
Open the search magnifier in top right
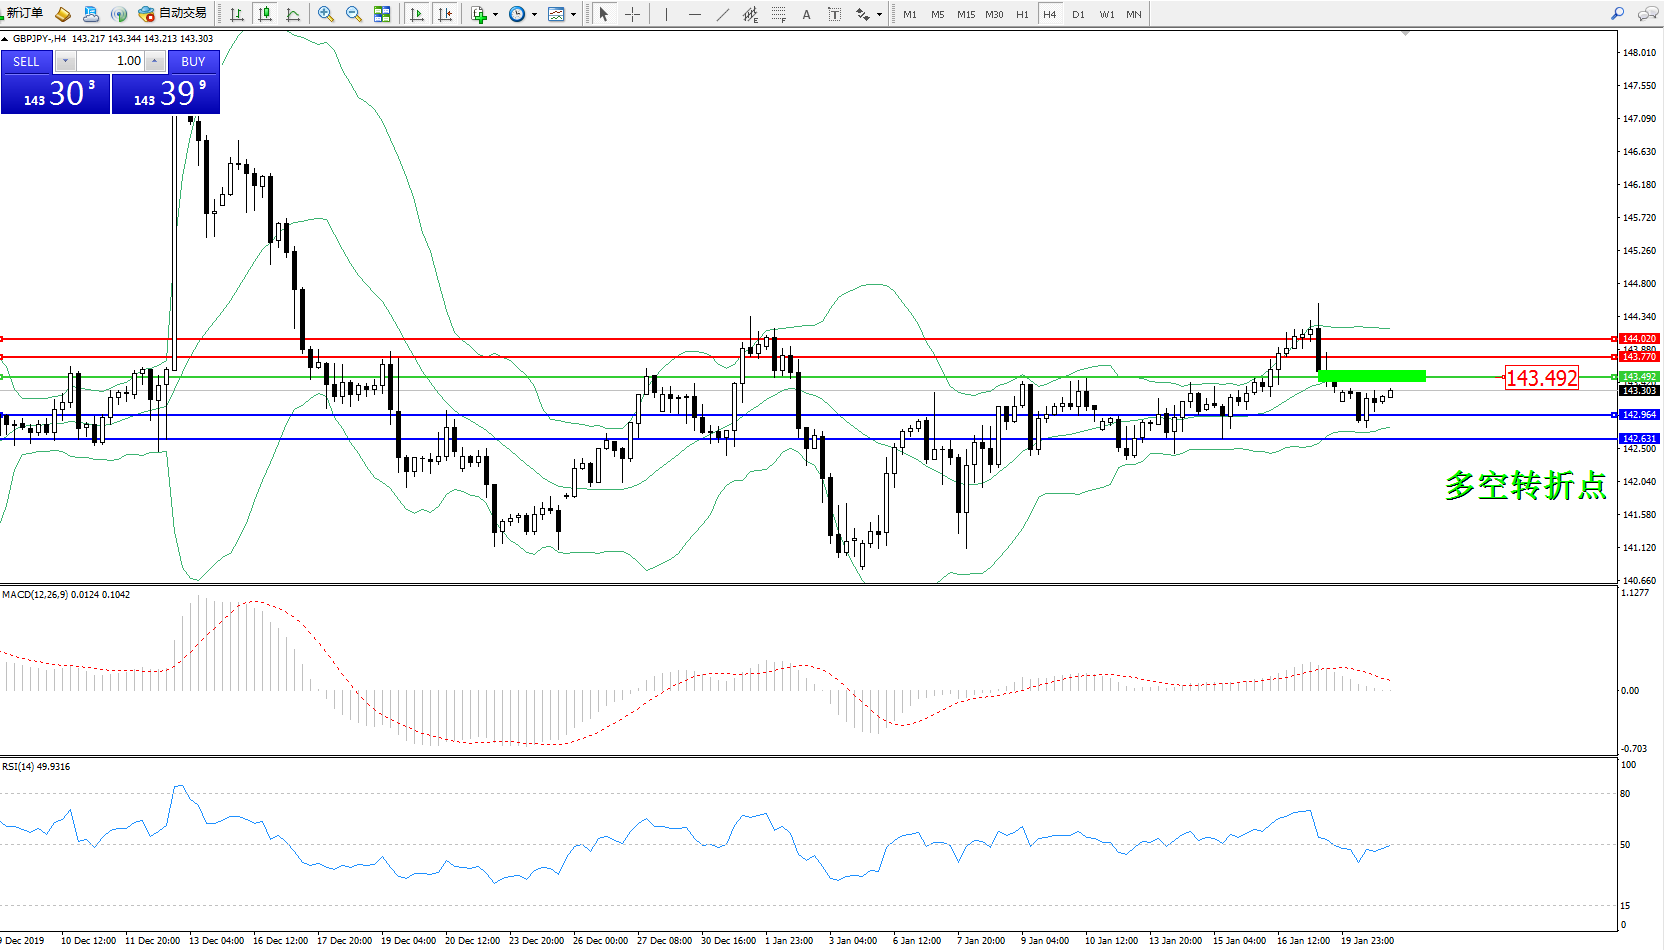[1617, 14]
